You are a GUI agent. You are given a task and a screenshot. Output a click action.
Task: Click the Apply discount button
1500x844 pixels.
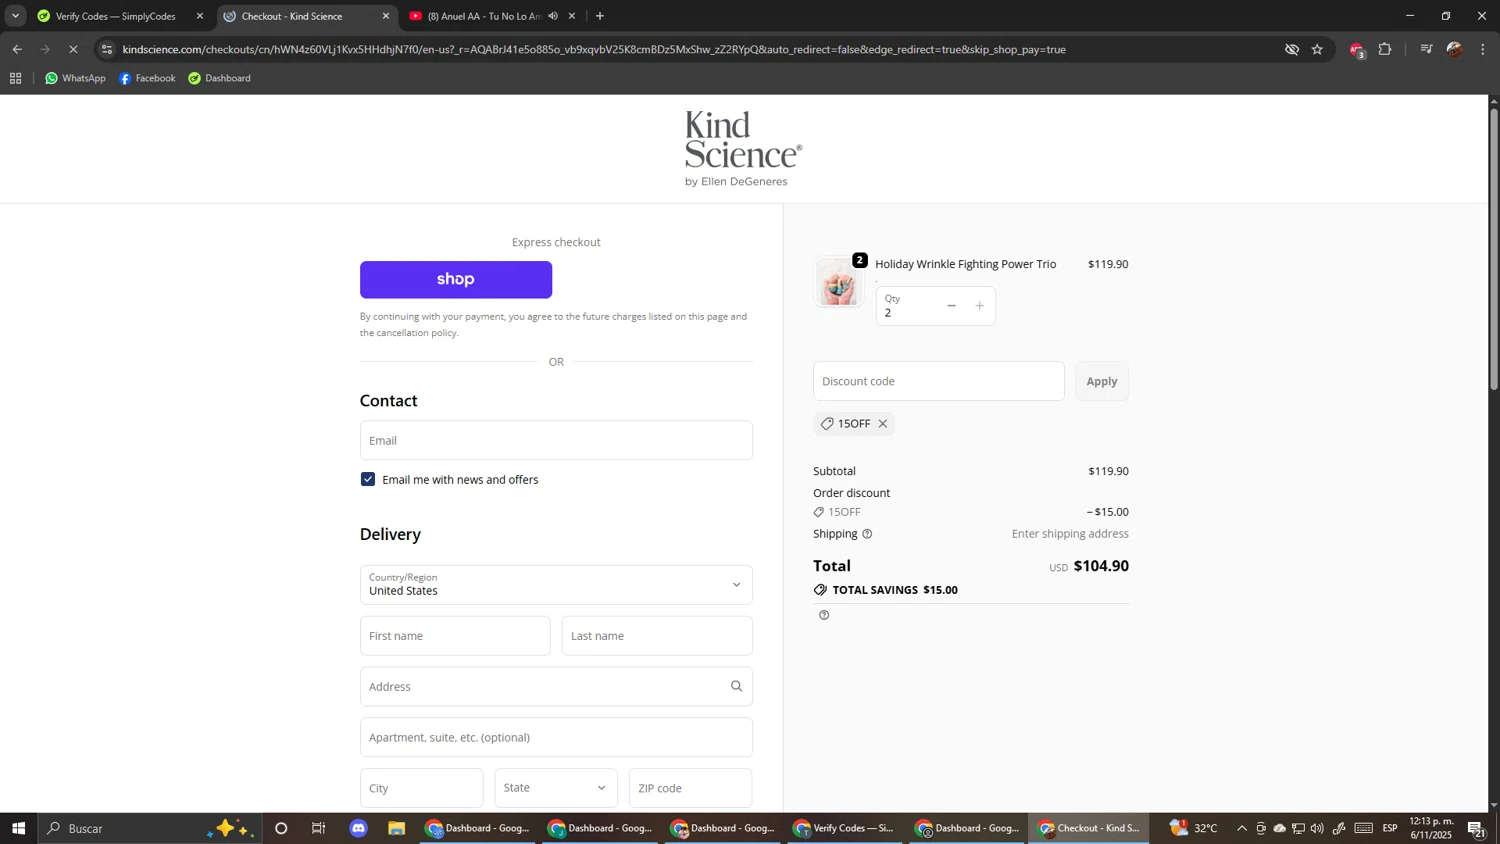[x=1102, y=381]
